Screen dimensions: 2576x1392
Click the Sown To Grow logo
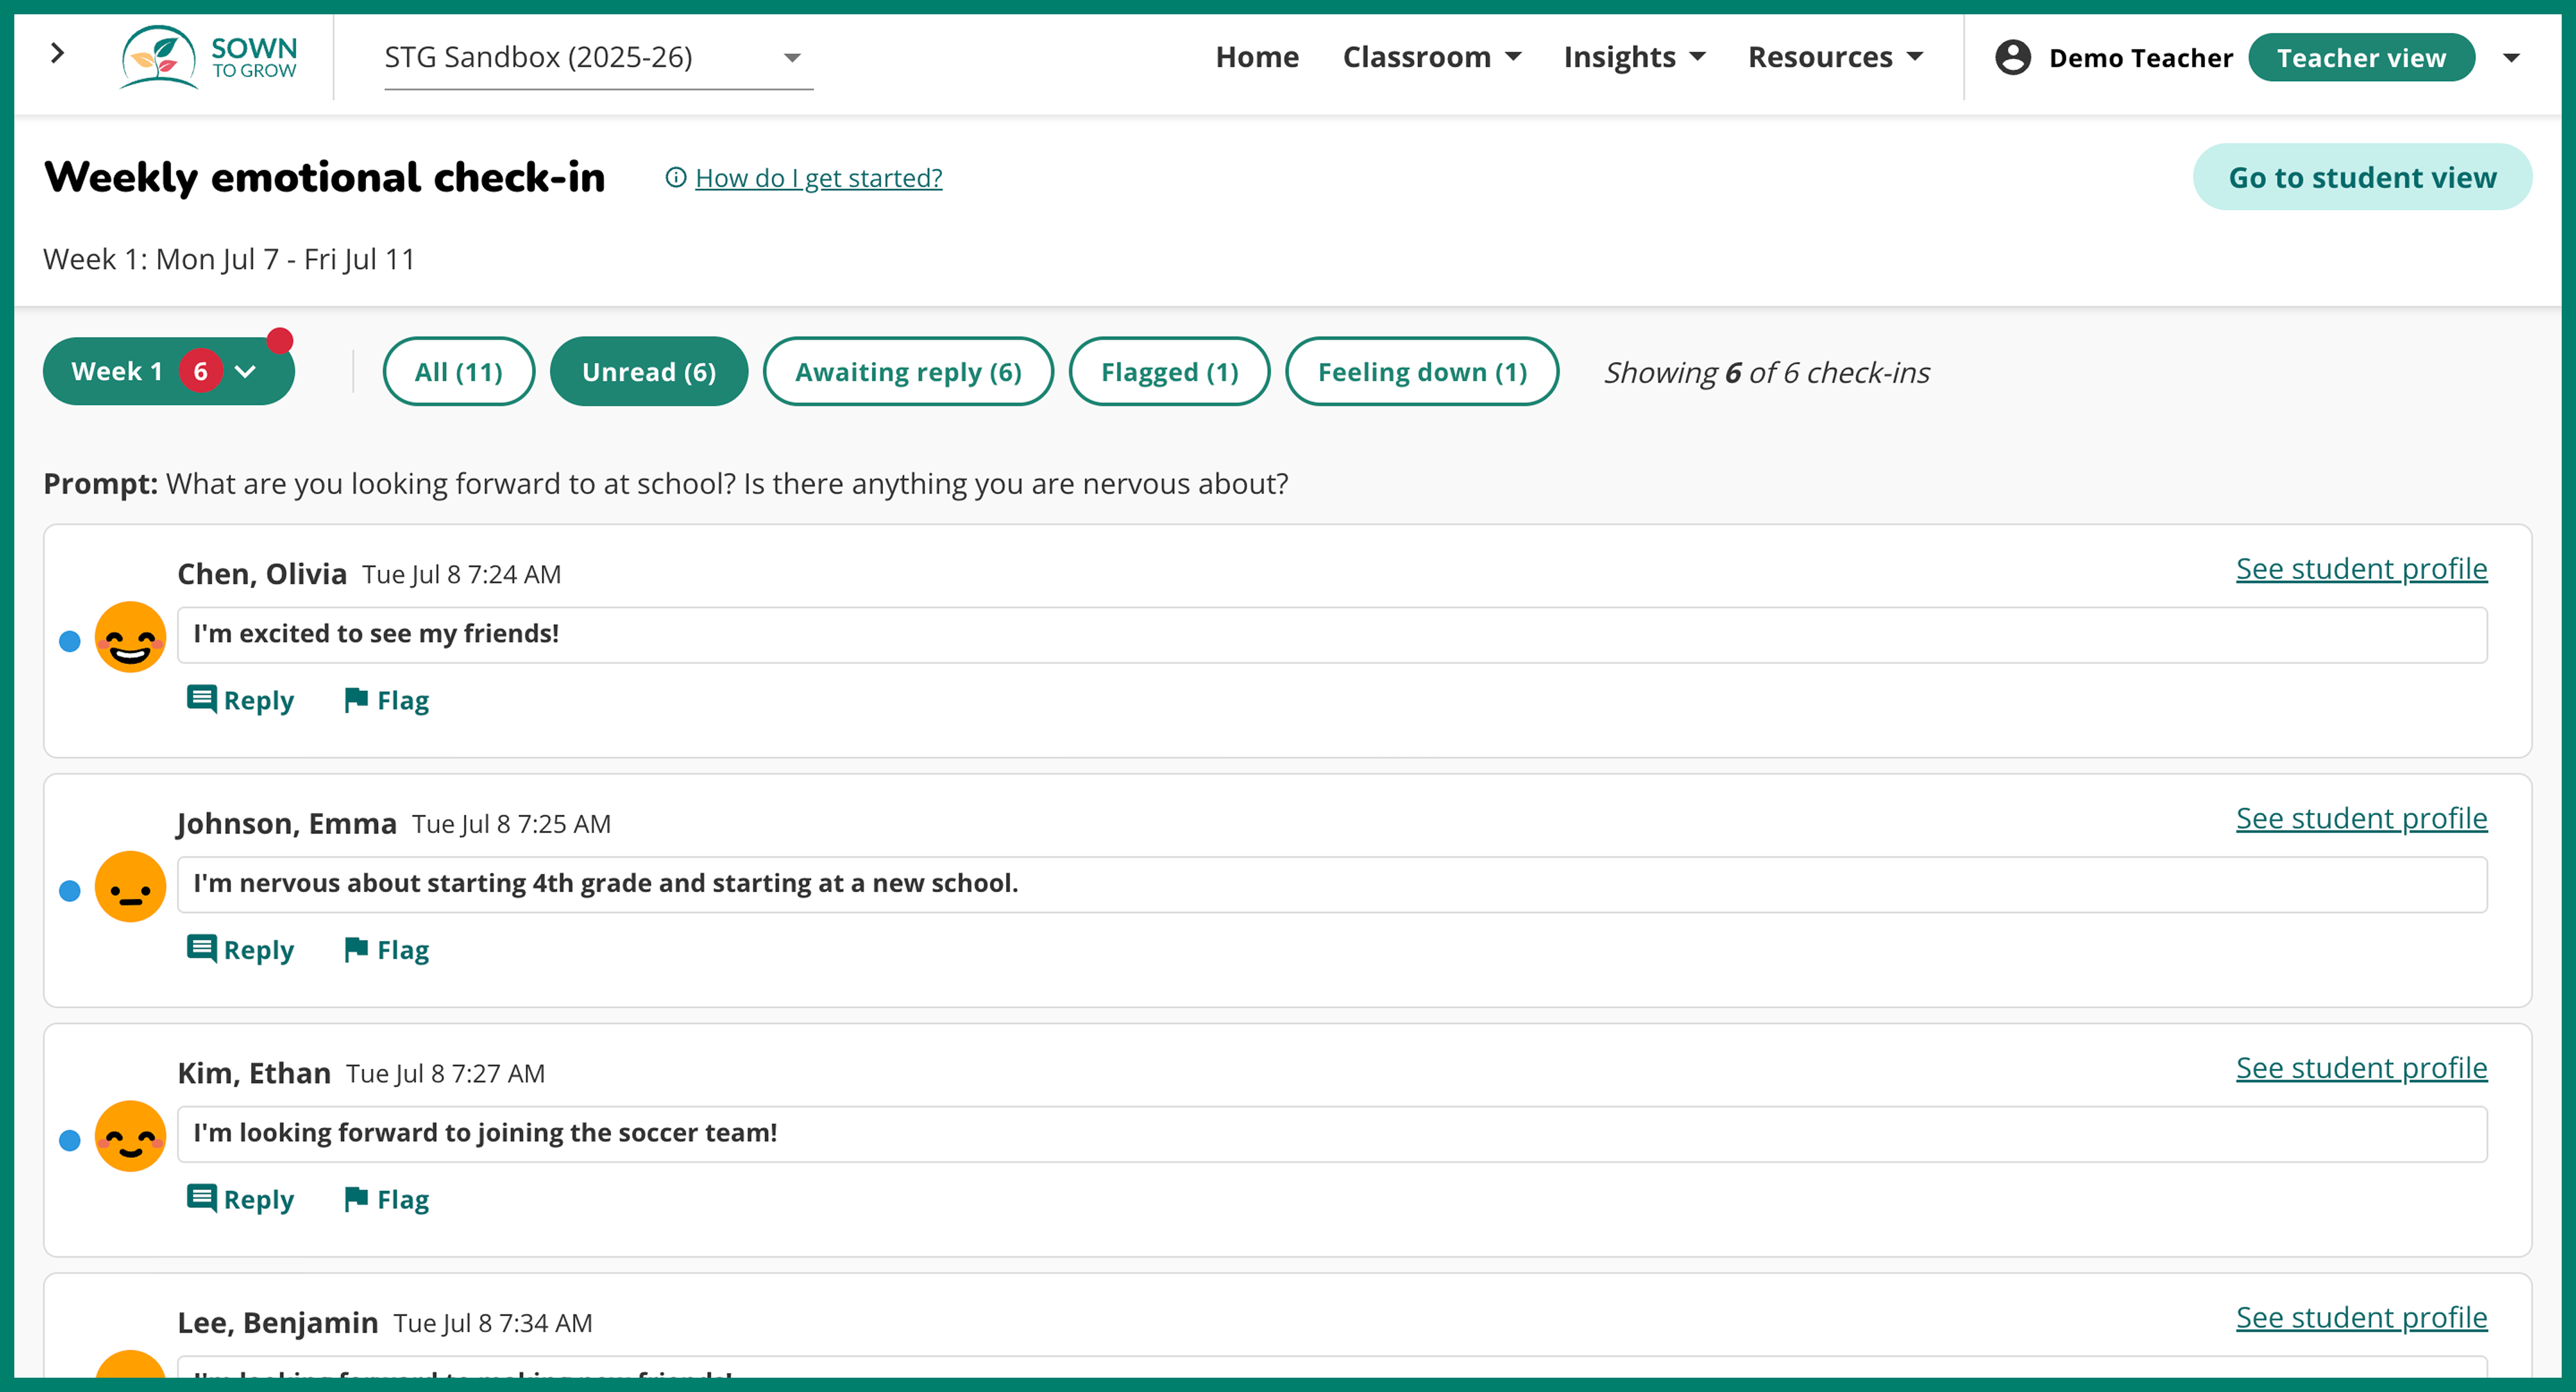click(208, 57)
